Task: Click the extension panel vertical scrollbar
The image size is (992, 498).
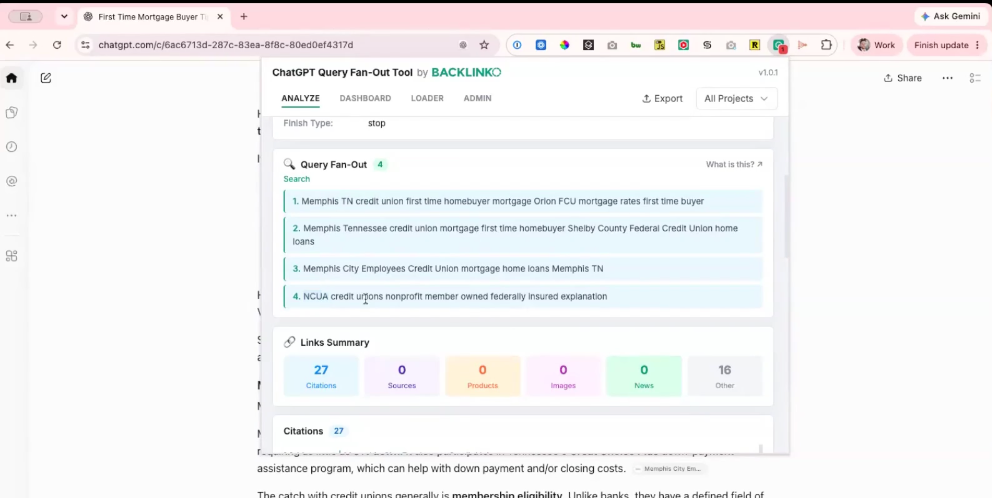Action: [786, 215]
